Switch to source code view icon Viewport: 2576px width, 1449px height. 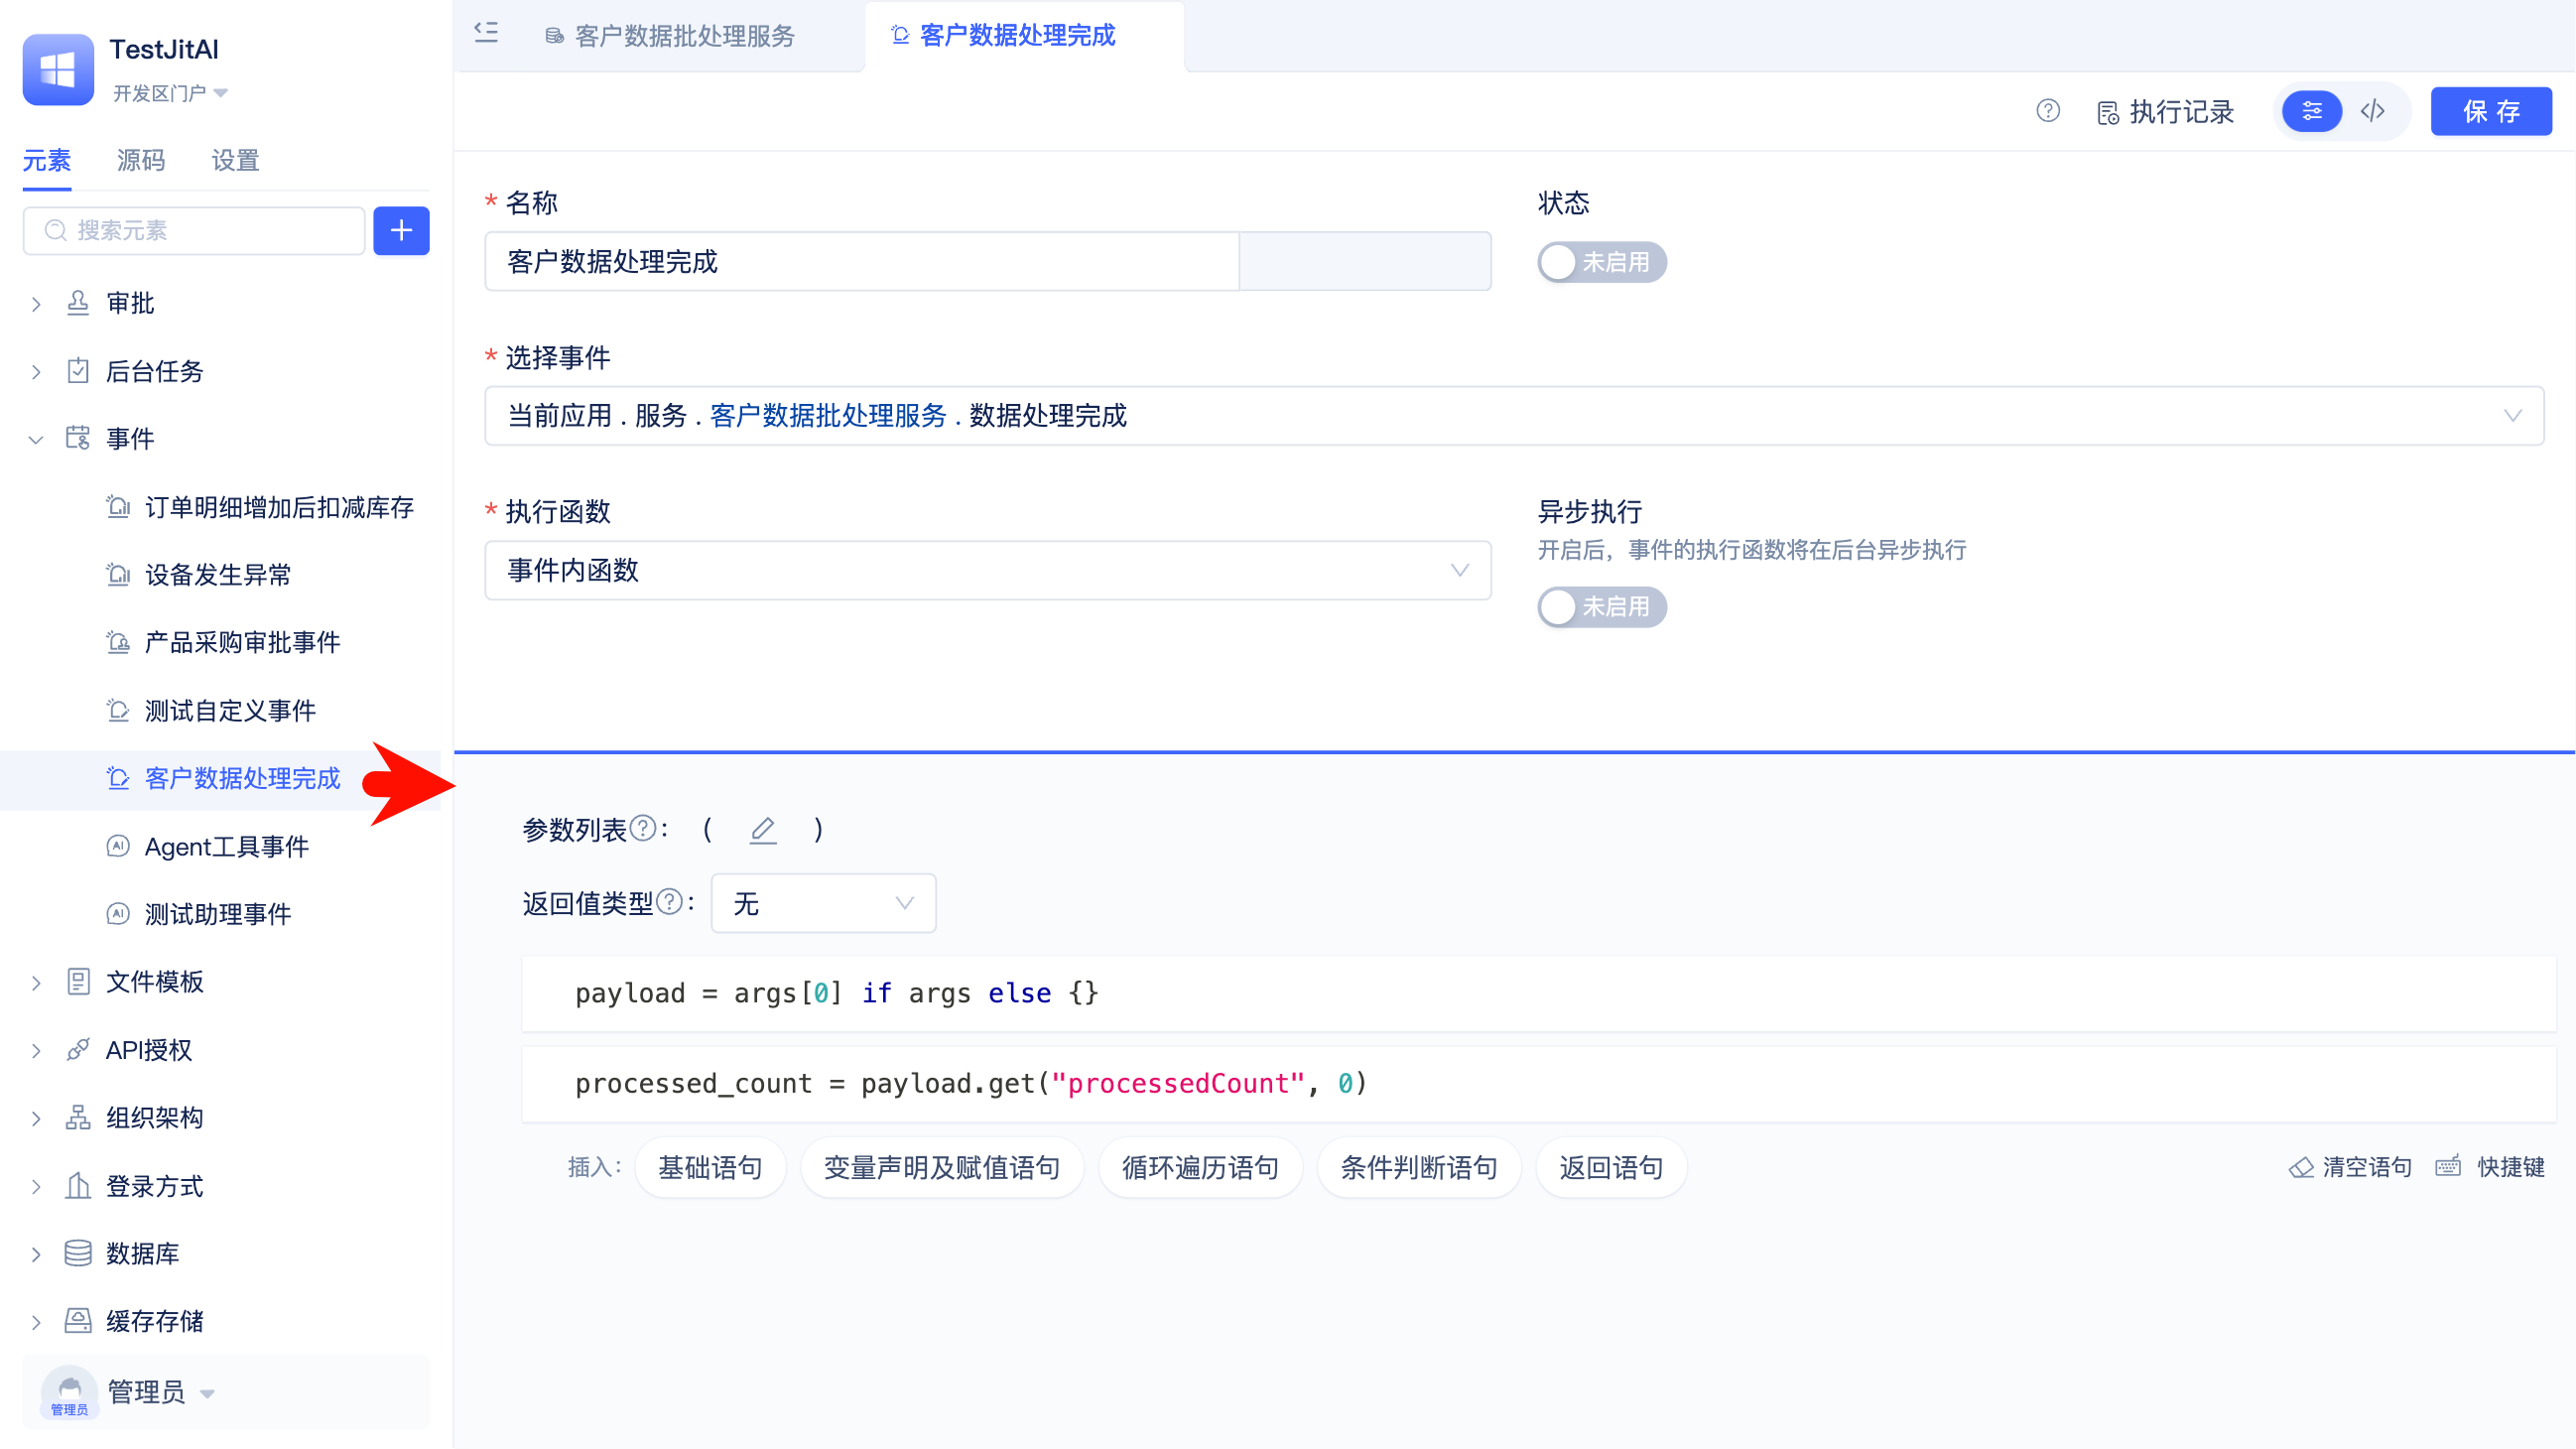click(2373, 111)
